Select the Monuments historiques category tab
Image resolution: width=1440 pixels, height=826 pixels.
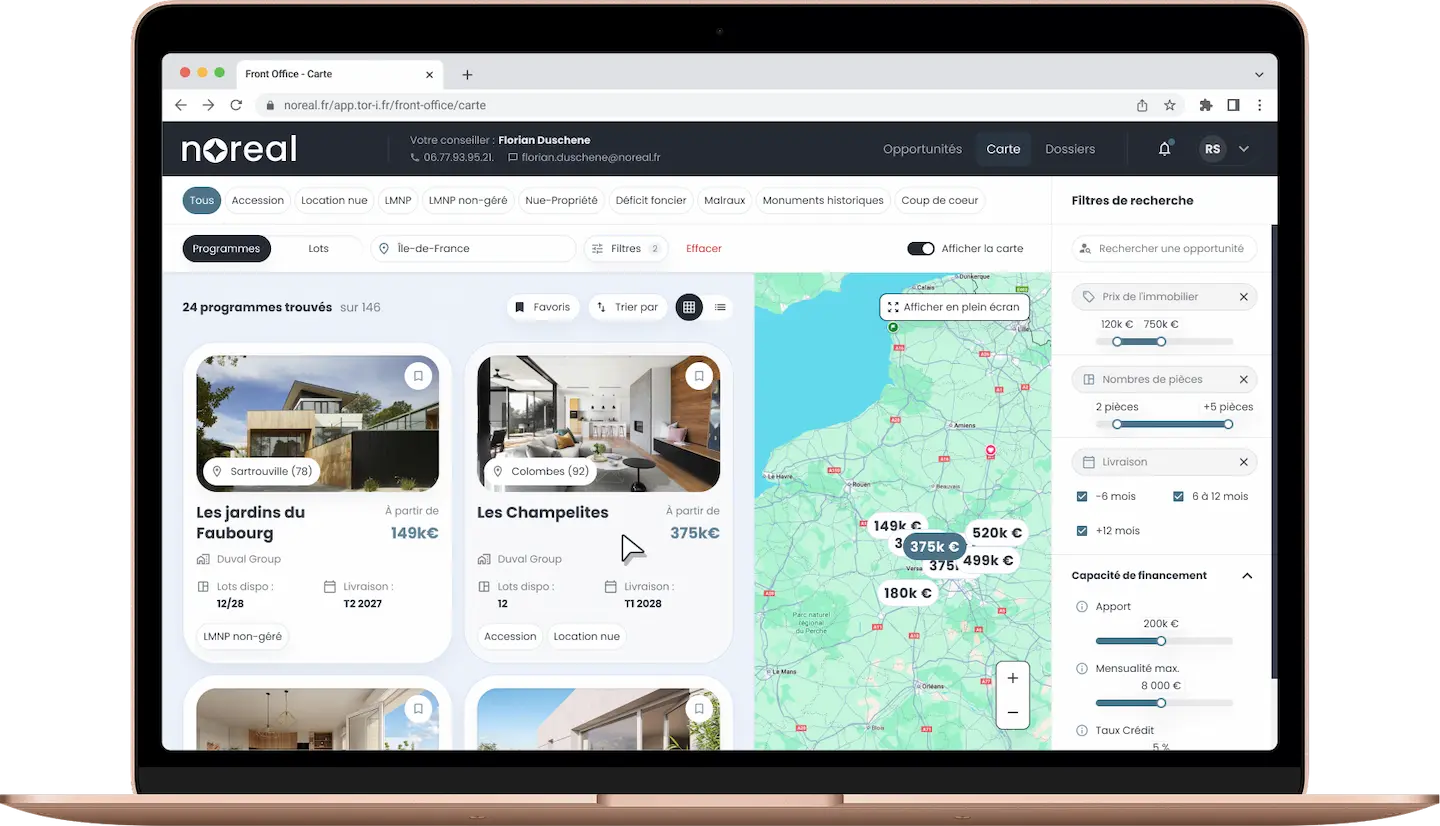pyautogui.click(x=823, y=201)
